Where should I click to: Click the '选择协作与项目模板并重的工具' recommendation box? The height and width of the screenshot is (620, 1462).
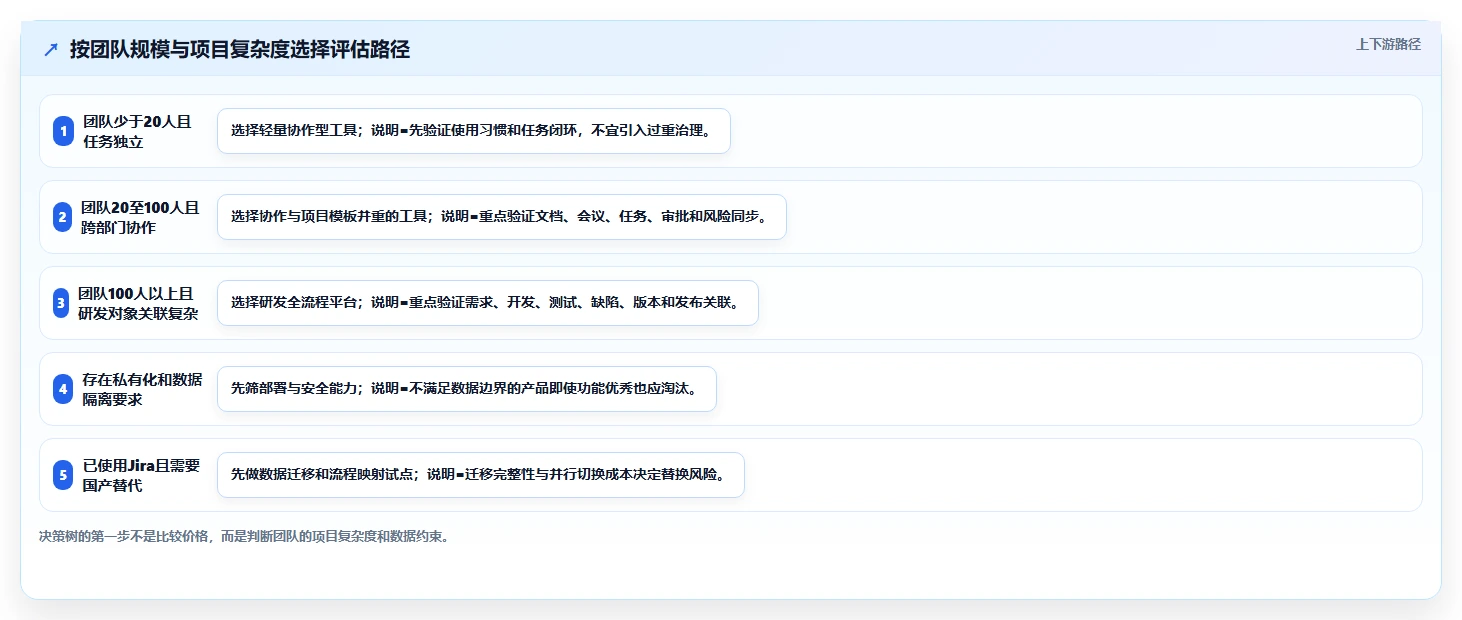point(502,217)
